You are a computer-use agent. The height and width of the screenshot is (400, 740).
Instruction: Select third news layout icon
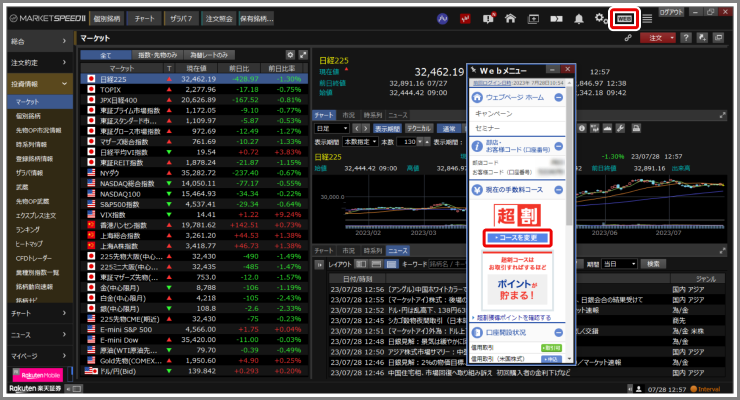391,264
